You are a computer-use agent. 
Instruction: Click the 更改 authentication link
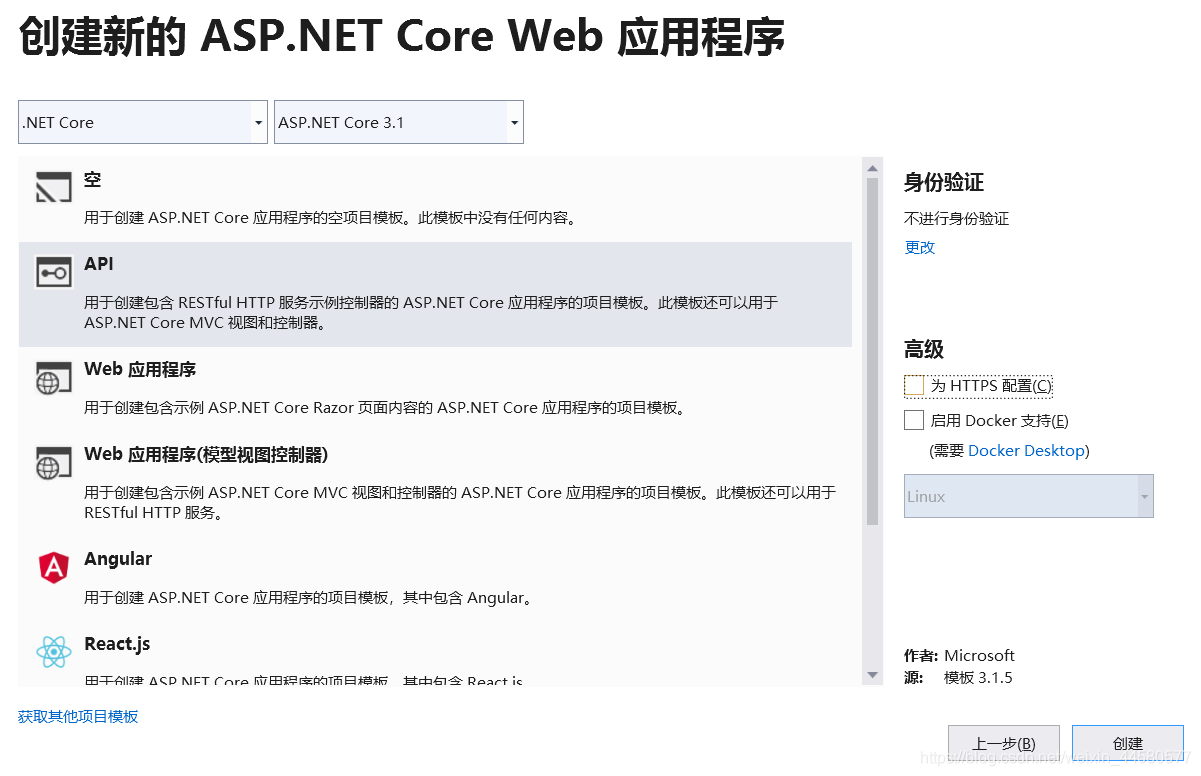point(920,247)
